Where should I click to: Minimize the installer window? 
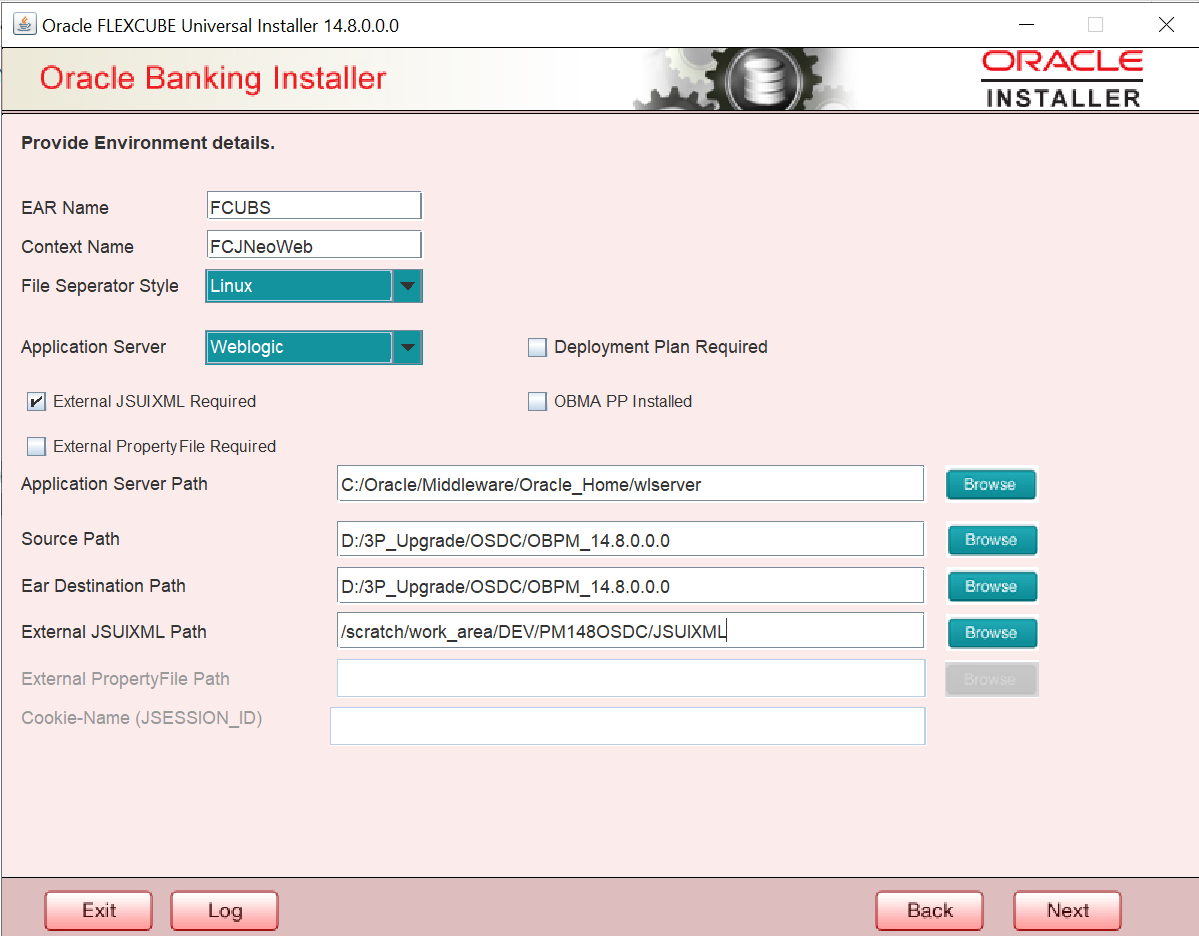pyautogui.click(x=1026, y=24)
